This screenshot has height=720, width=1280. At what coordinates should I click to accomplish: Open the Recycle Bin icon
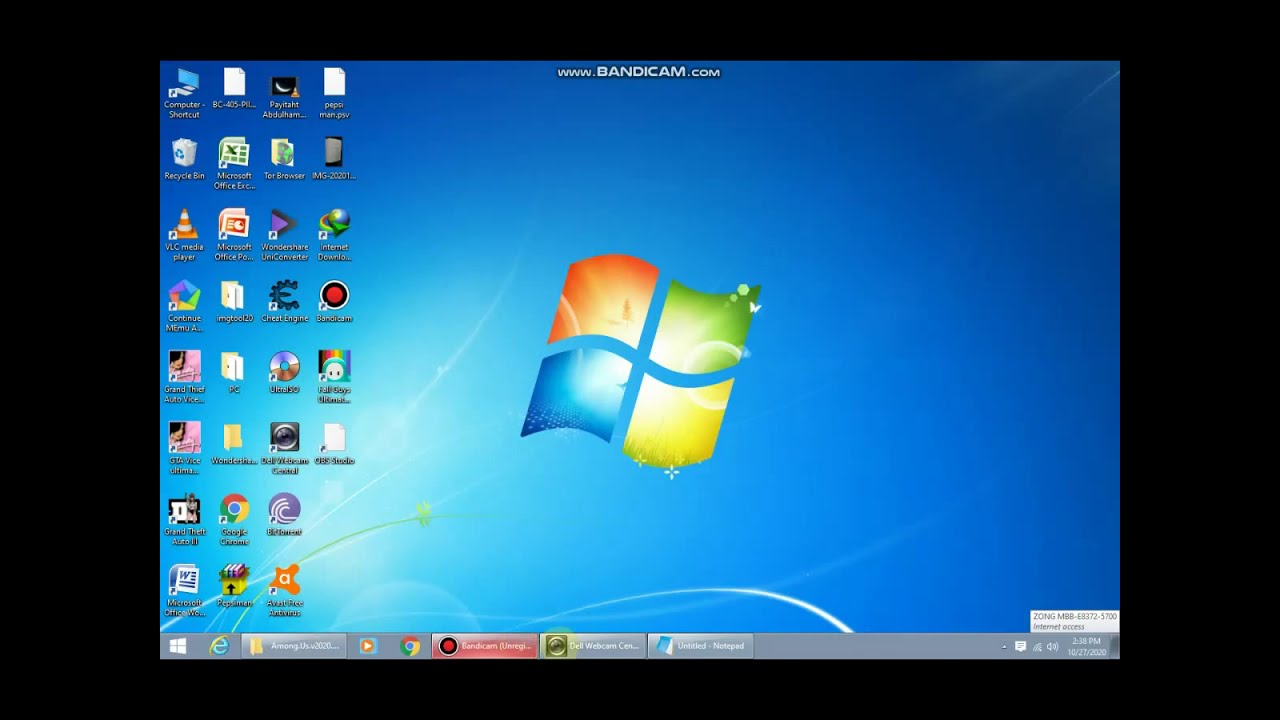point(184,160)
